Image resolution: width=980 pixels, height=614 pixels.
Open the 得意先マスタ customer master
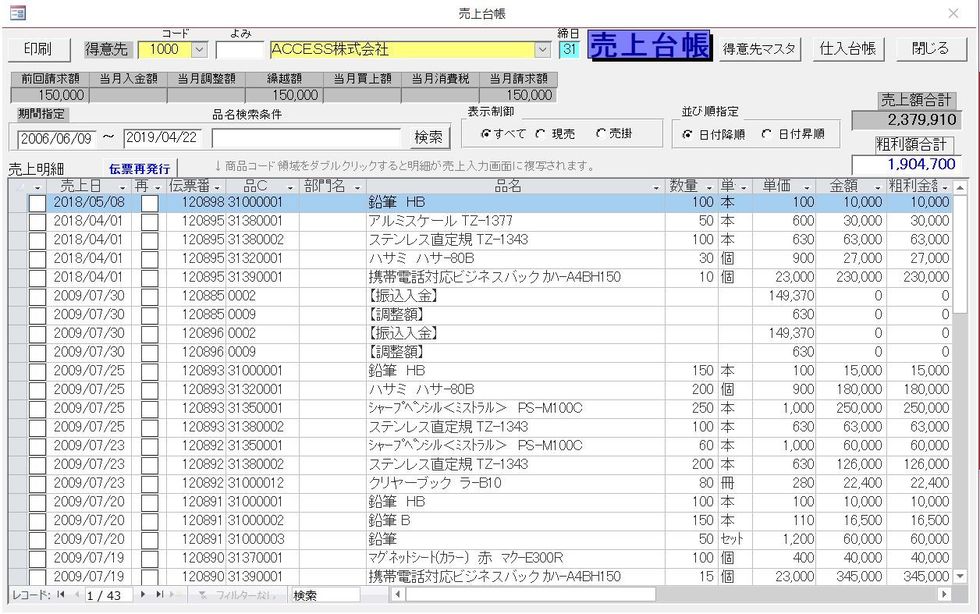tap(760, 48)
